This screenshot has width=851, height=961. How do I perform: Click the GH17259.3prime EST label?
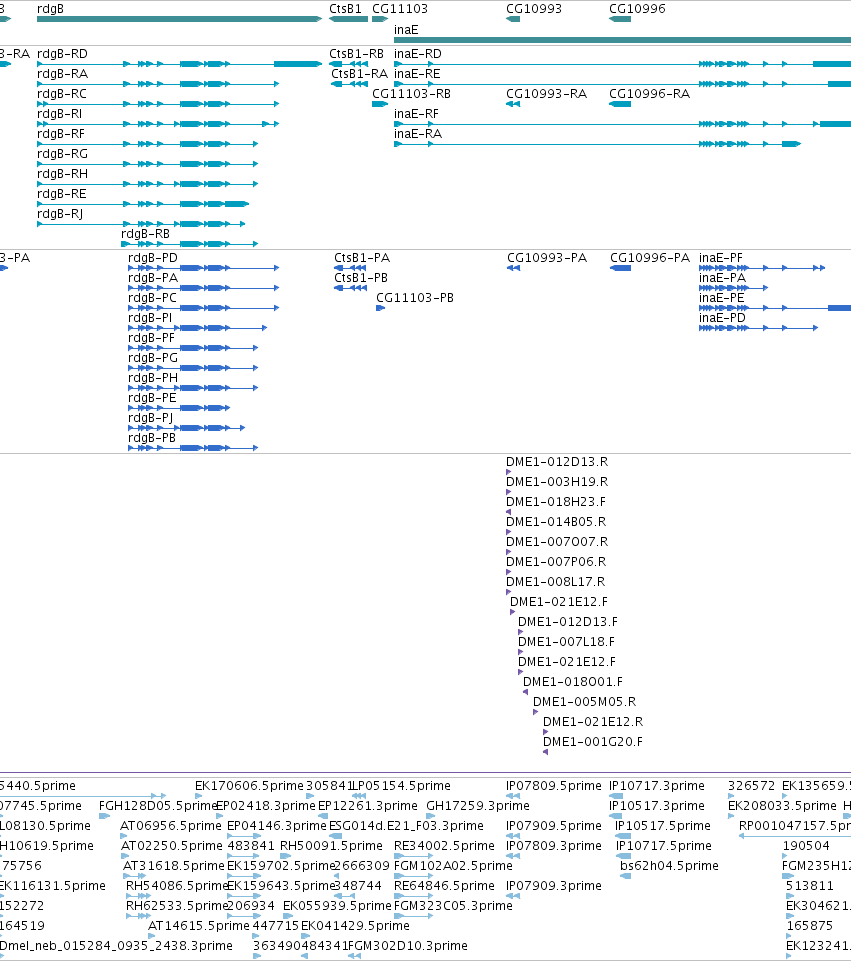pos(478,806)
